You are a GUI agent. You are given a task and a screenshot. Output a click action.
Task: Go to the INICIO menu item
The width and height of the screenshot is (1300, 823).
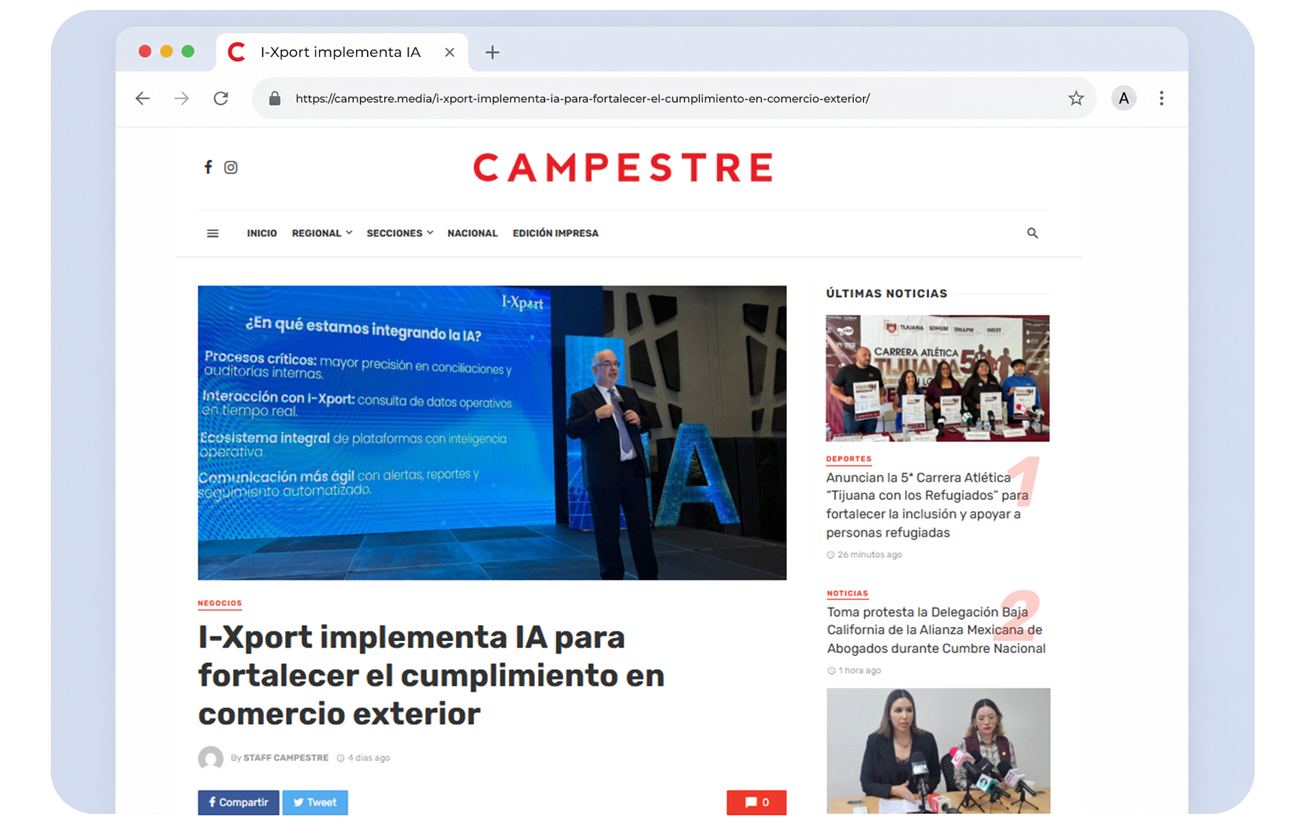(x=262, y=233)
